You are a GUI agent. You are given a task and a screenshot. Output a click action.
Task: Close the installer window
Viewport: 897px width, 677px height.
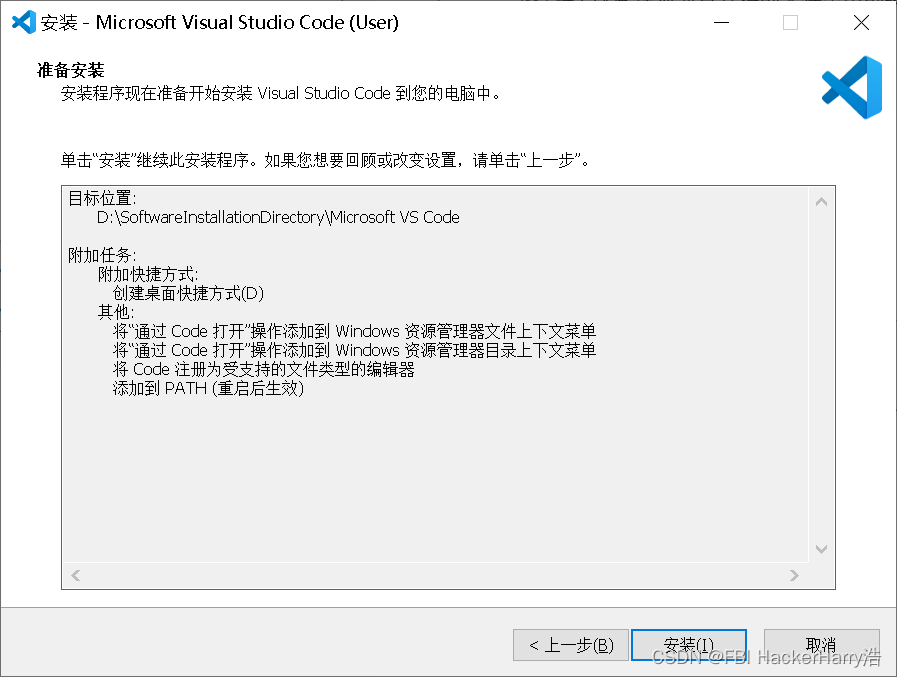(861, 22)
